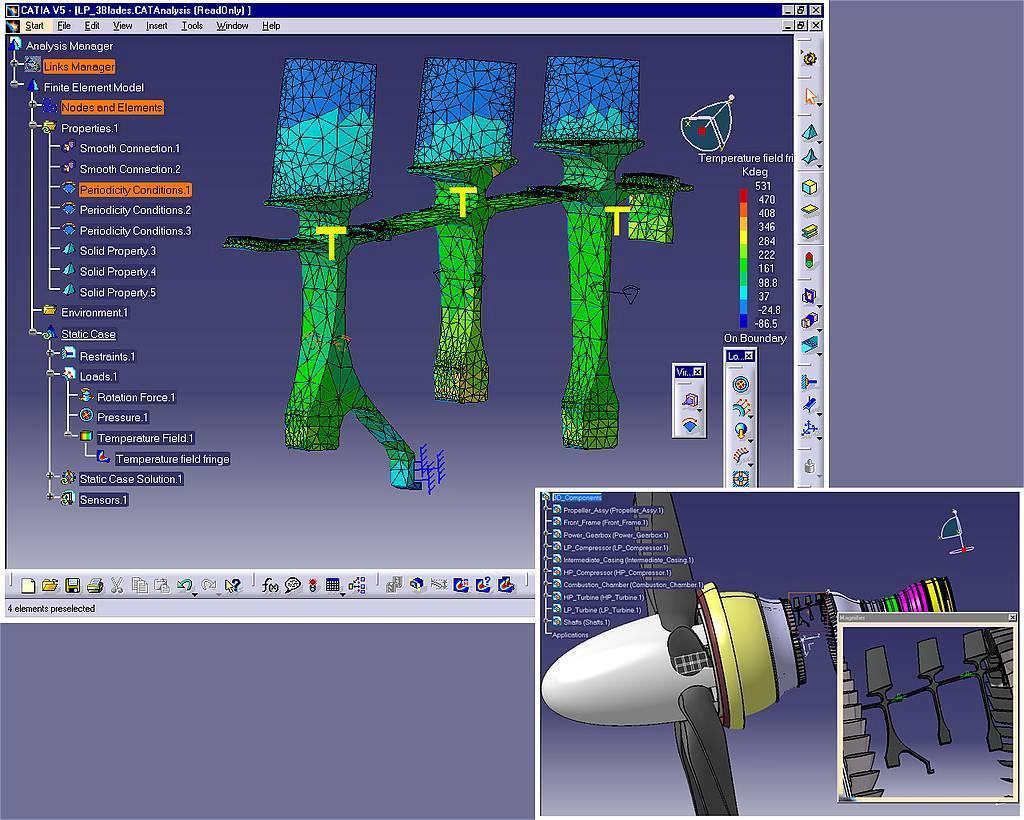Collapse the Properties.1 node
The height and width of the screenshot is (820, 1024).
point(32,126)
